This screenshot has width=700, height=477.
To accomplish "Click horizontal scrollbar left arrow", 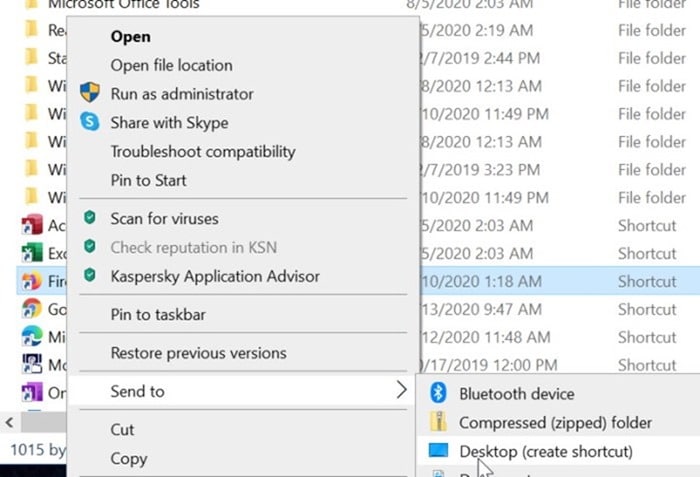I will [x=9, y=423].
